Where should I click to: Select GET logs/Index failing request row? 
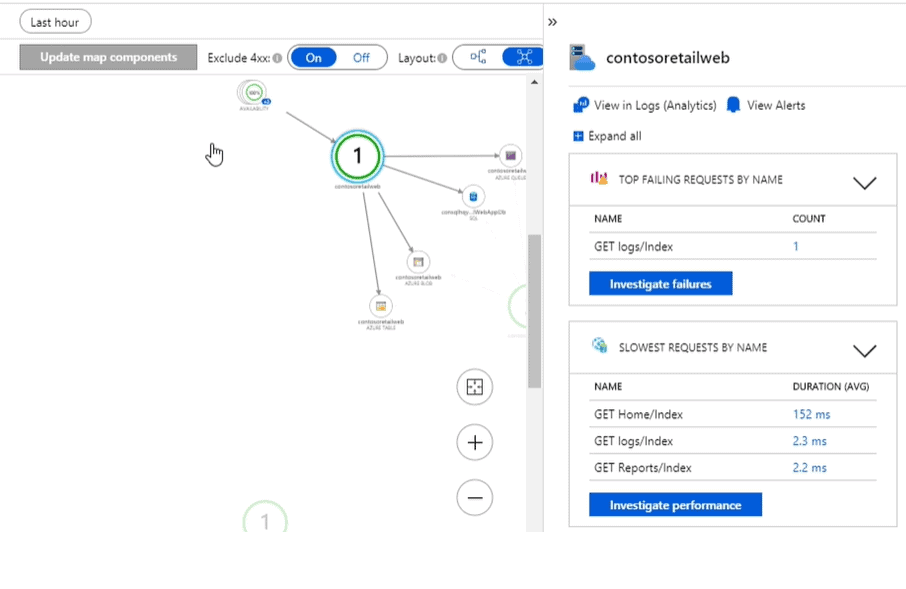pyautogui.click(x=735, y=246)
